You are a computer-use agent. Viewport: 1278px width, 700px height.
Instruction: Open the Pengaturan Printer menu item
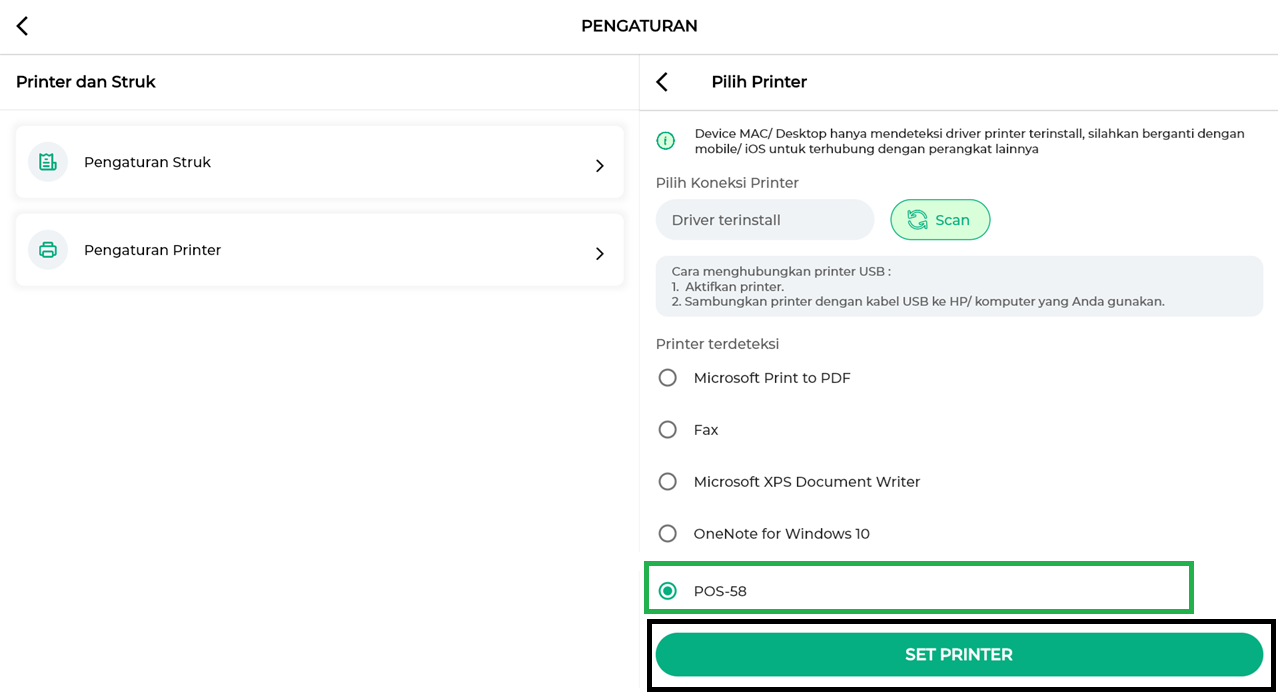tap(152, 250)
